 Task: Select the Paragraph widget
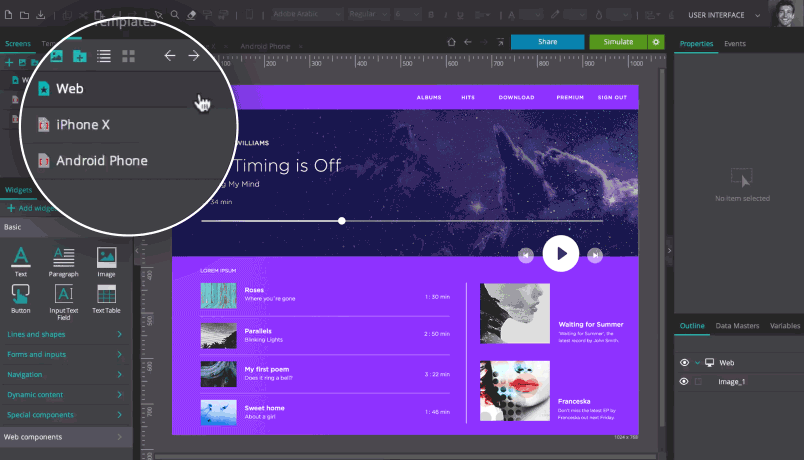pos(64,262)
